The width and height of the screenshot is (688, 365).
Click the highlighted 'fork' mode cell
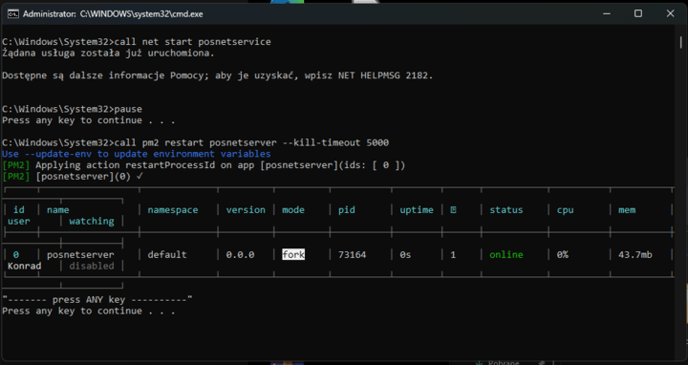[x=294, y=254]
